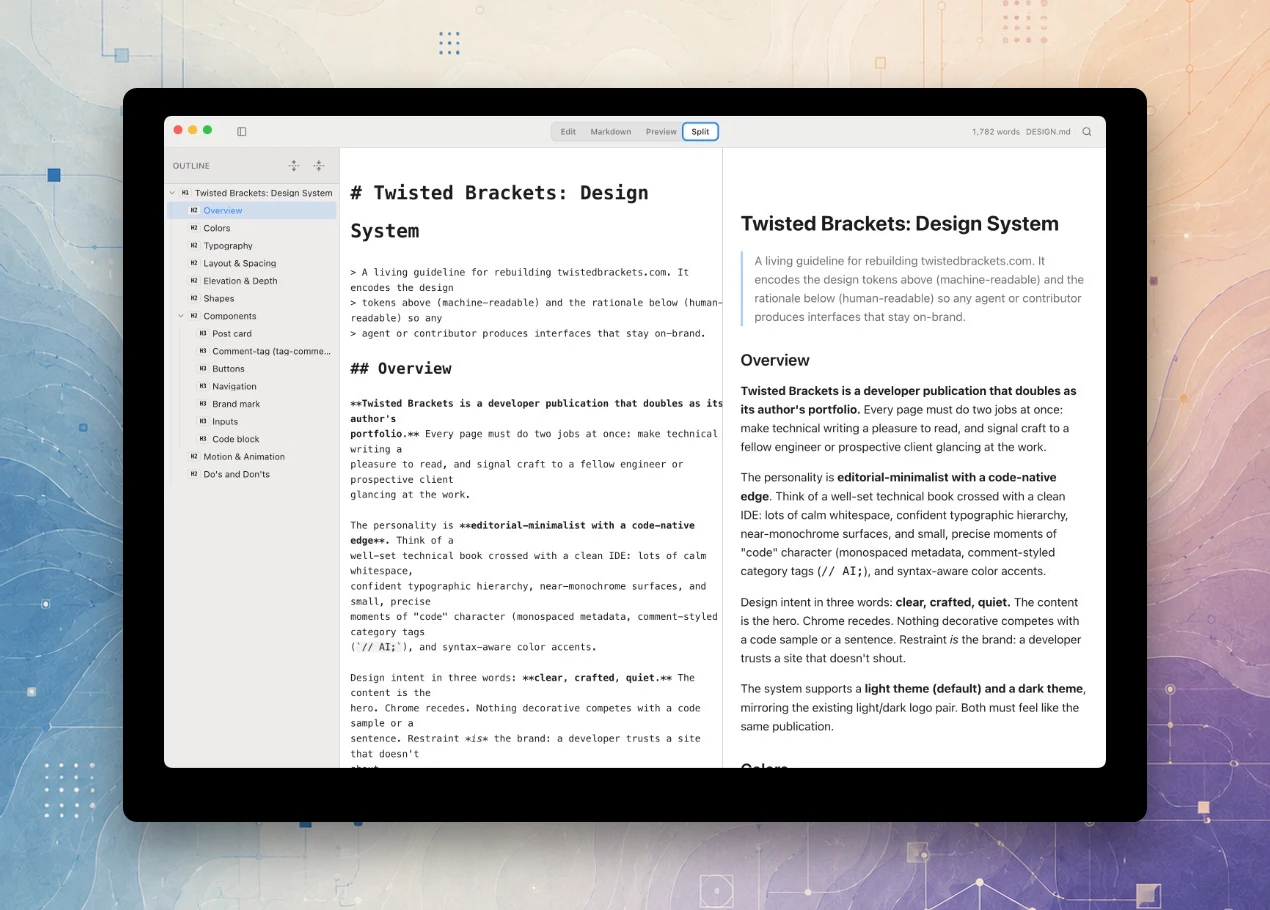This screenshot has width=1270, height=910.
Task: Select the Split view segment
Action: [700, 132]
